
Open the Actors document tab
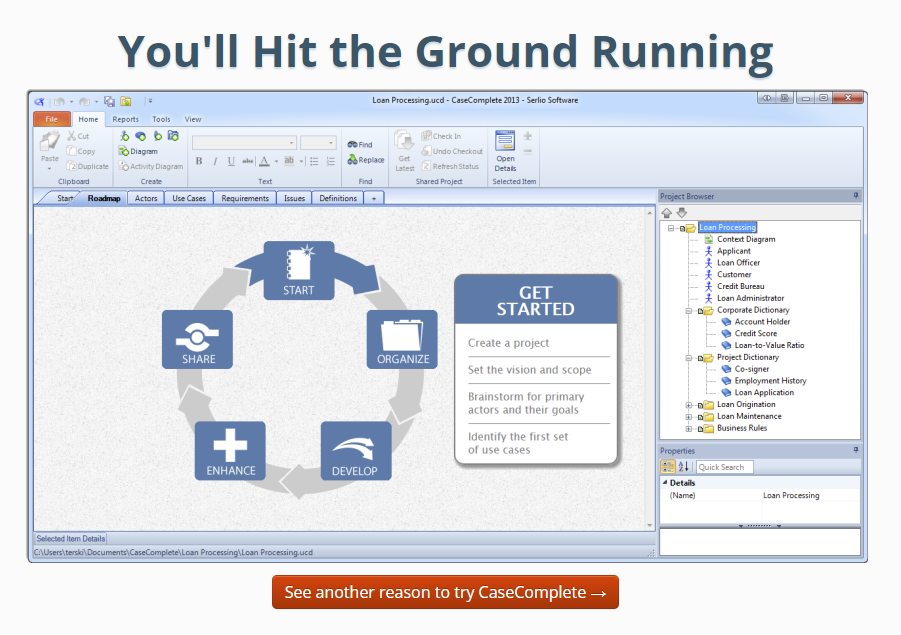[x=146, y=198]
